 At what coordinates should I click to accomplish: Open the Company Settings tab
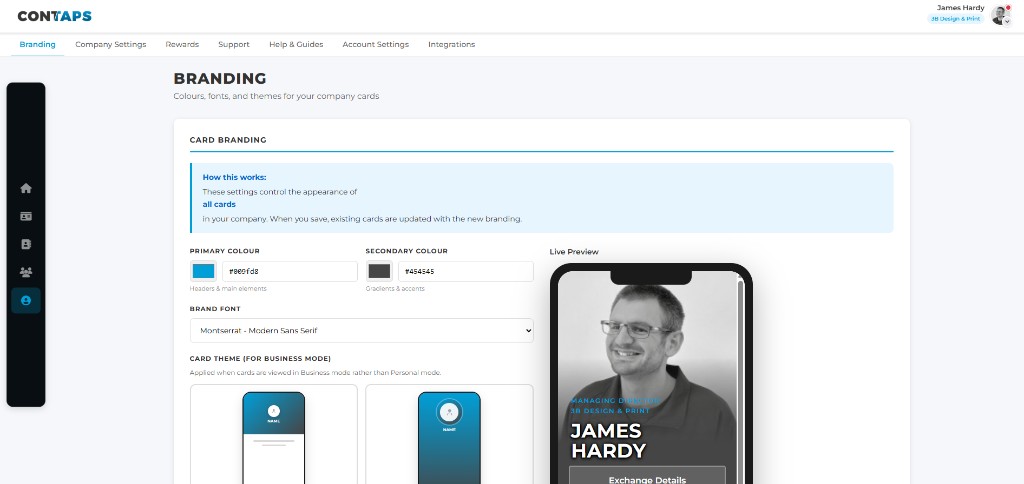pos(110,44)
